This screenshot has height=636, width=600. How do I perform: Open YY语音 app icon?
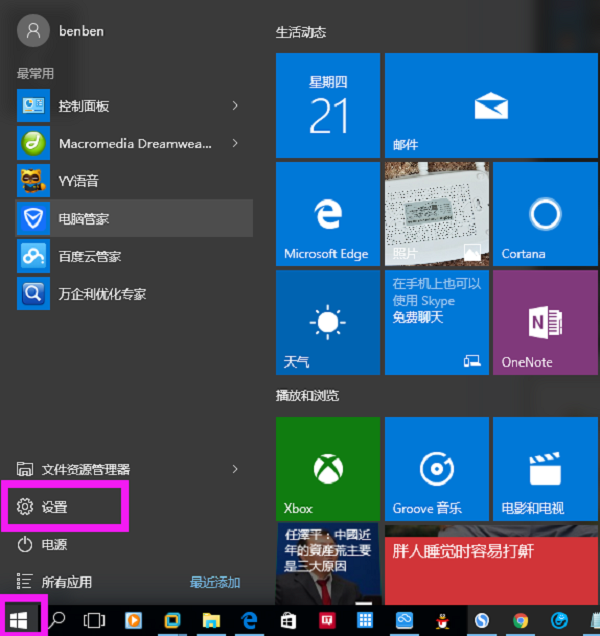pyautogui.click(x=33, y=181)
